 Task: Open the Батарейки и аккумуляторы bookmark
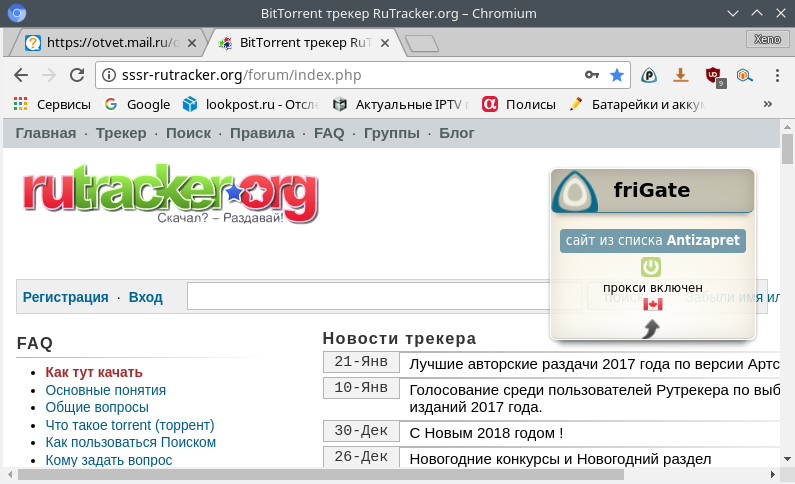[x=637, y=104]
